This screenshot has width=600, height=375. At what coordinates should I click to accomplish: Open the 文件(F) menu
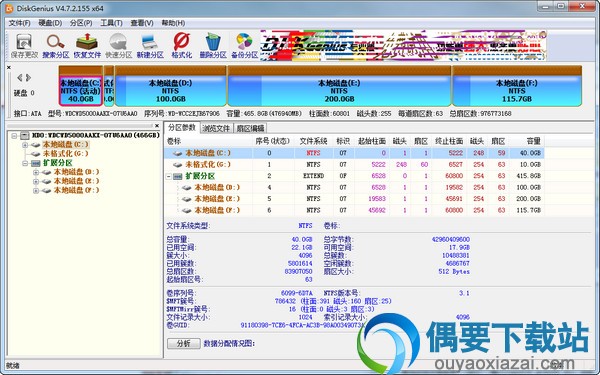pyautogui.click(x=19, y=23)
